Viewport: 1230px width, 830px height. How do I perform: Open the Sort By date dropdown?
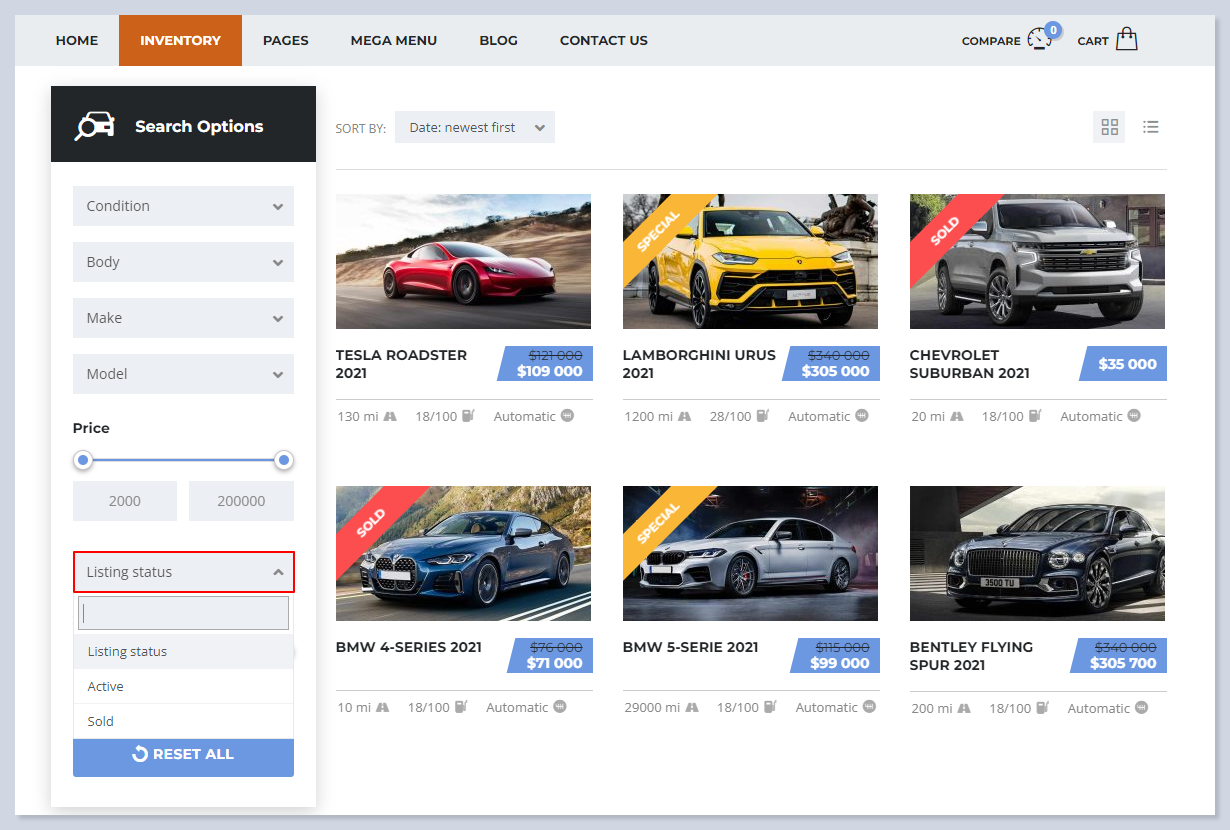475,127
